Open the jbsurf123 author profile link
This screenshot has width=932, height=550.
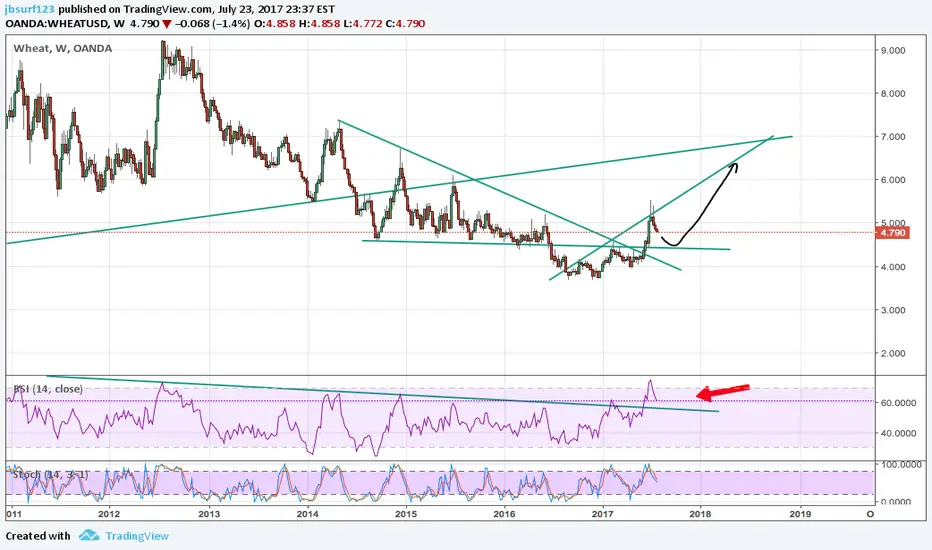[x=30, y=9]
